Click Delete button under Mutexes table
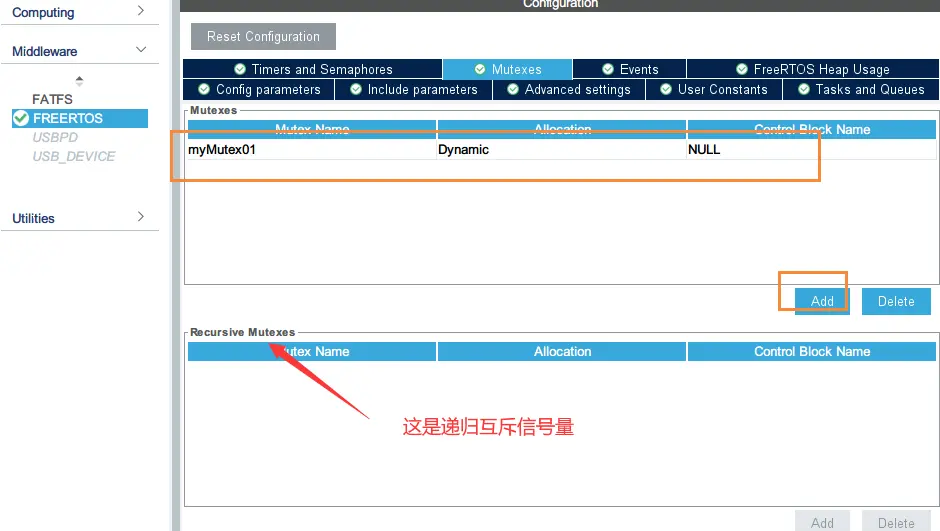 pos(896,301)
